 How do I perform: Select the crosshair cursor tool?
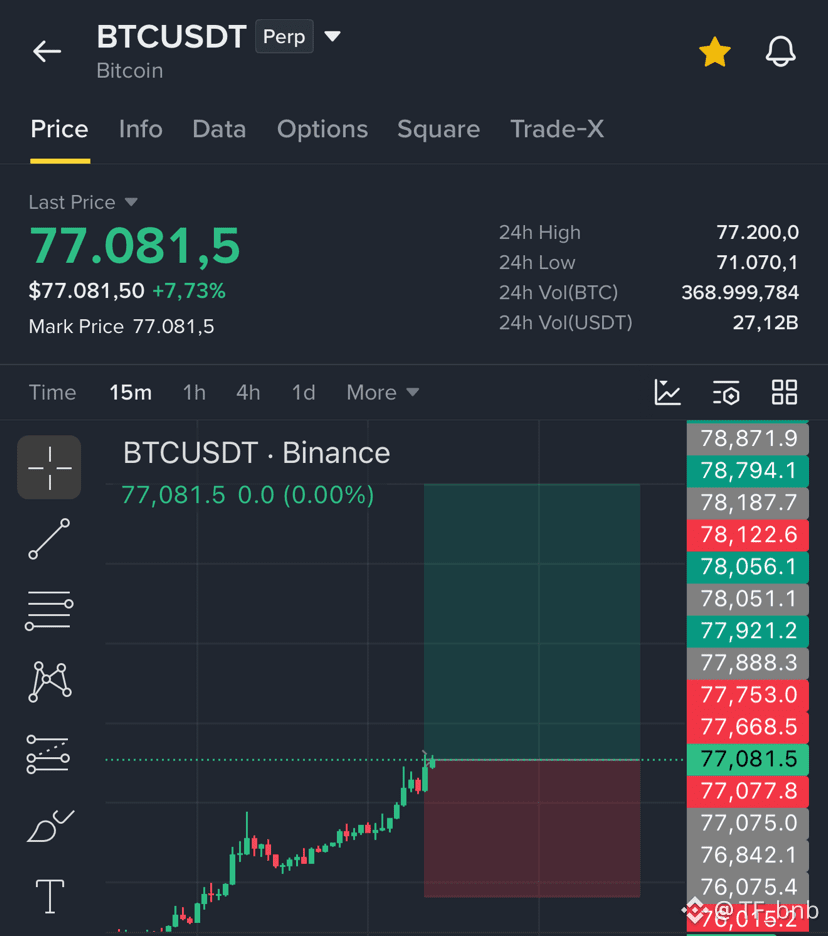pos(49,467)
